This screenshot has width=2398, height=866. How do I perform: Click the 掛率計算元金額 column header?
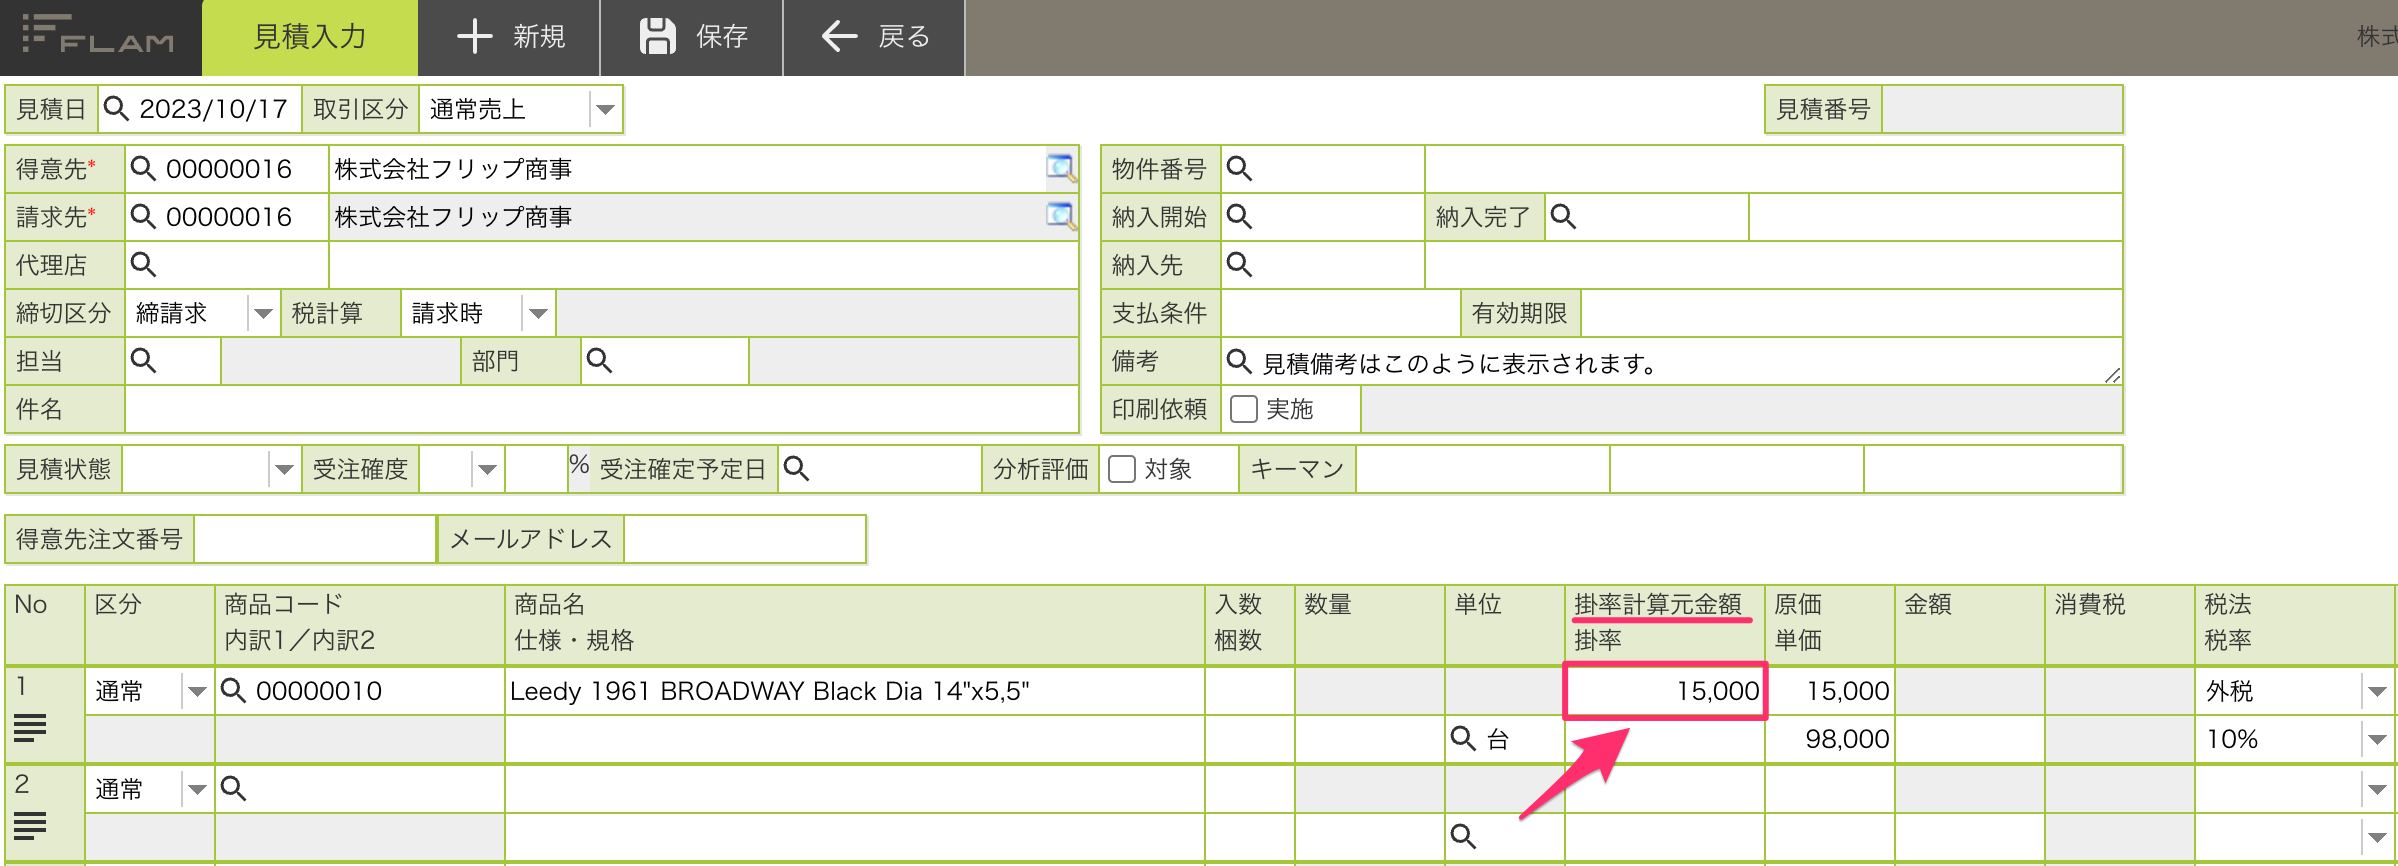(1658, 604)
